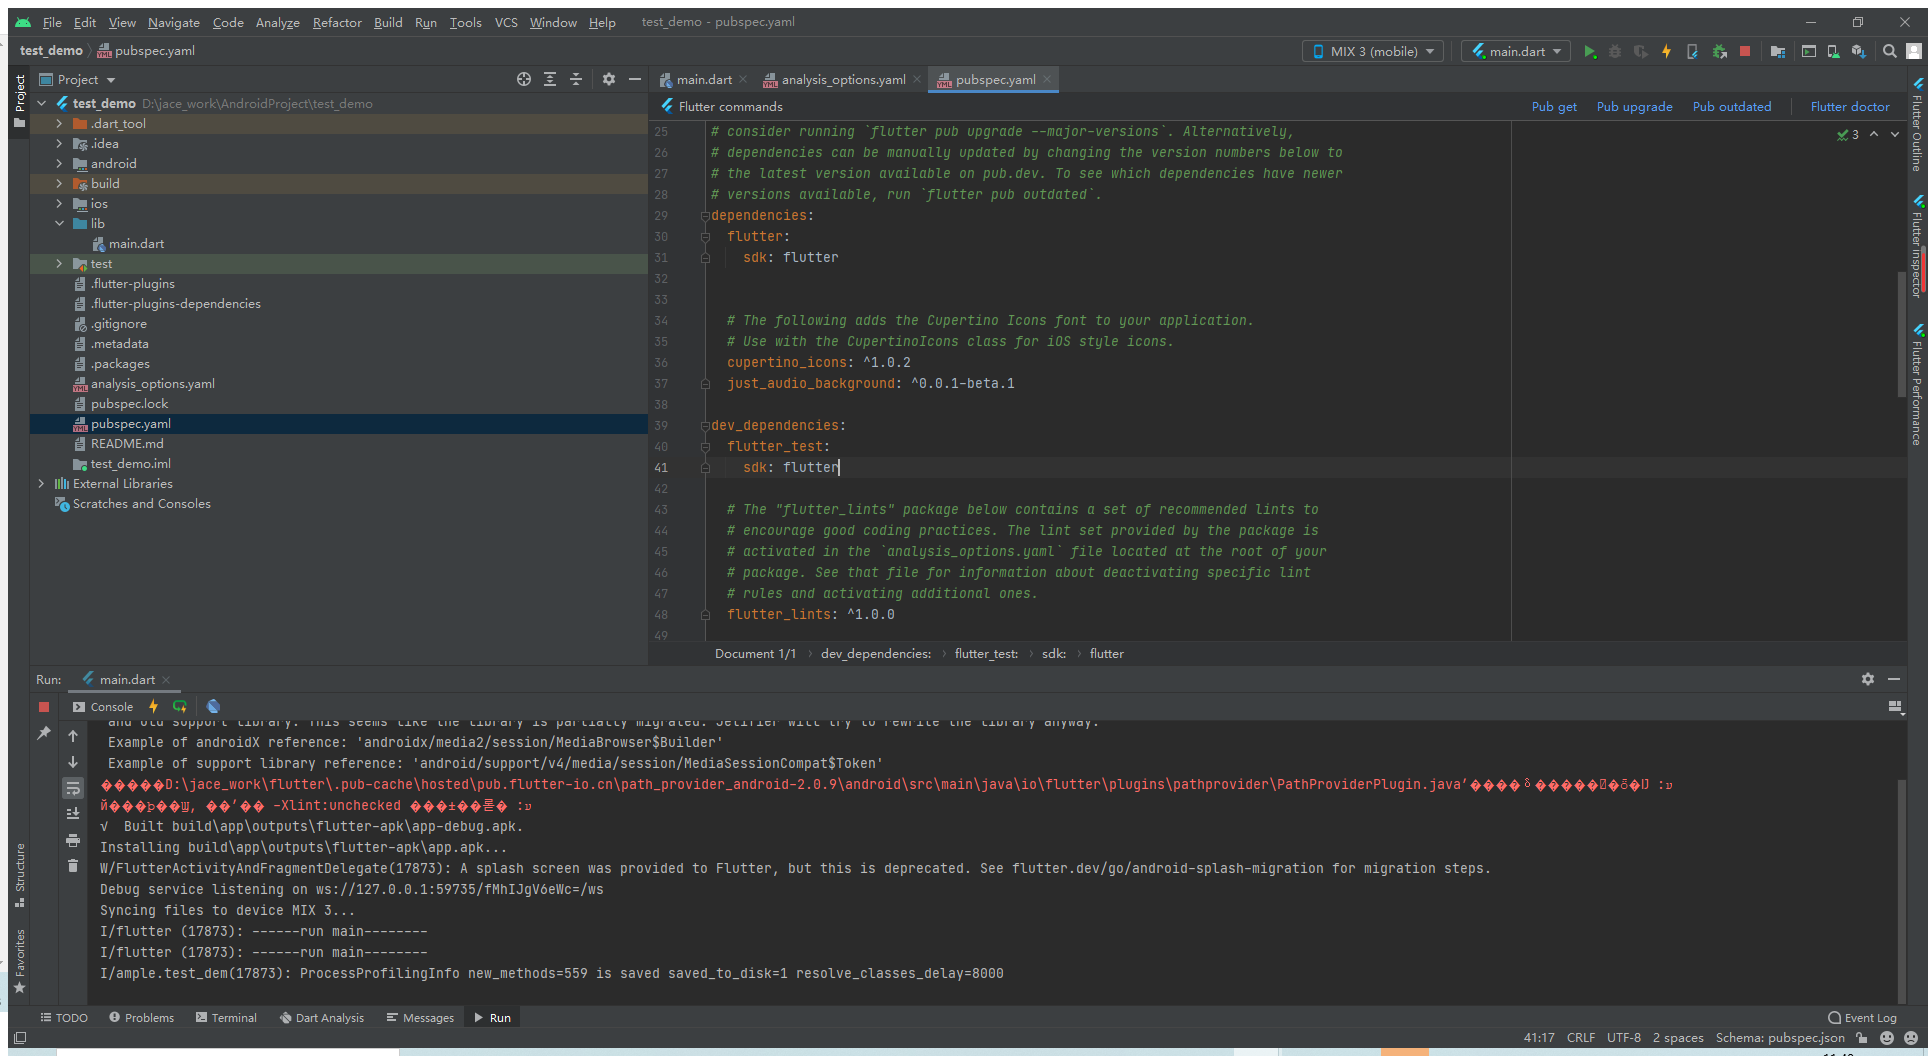Expand the android folder
The height and width of the screenshot is (1056, 1928).
59,163
